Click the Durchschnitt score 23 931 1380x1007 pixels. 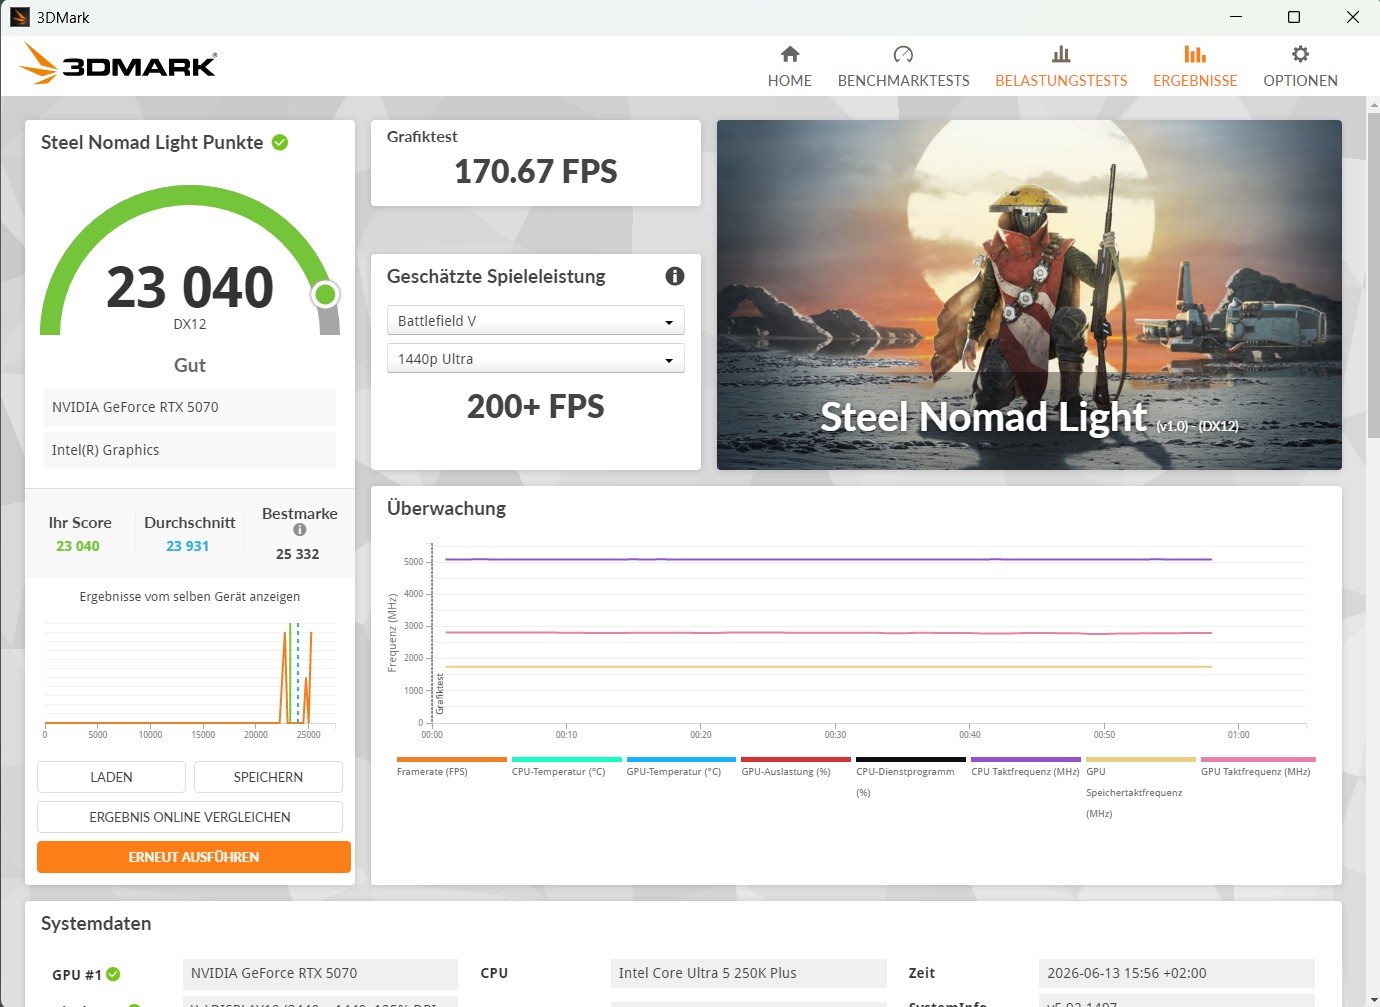(x=188, y=546)
